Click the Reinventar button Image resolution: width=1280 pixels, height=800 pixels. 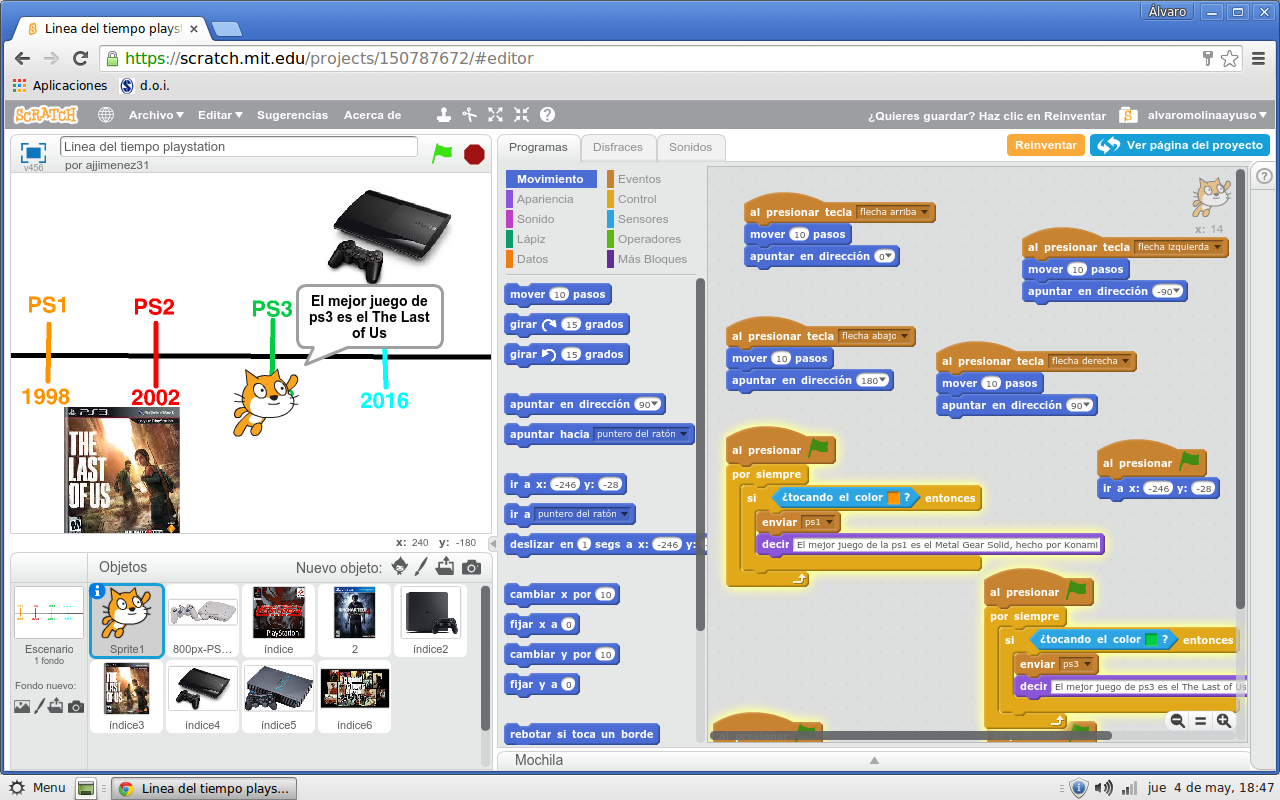coord(1045,144)
